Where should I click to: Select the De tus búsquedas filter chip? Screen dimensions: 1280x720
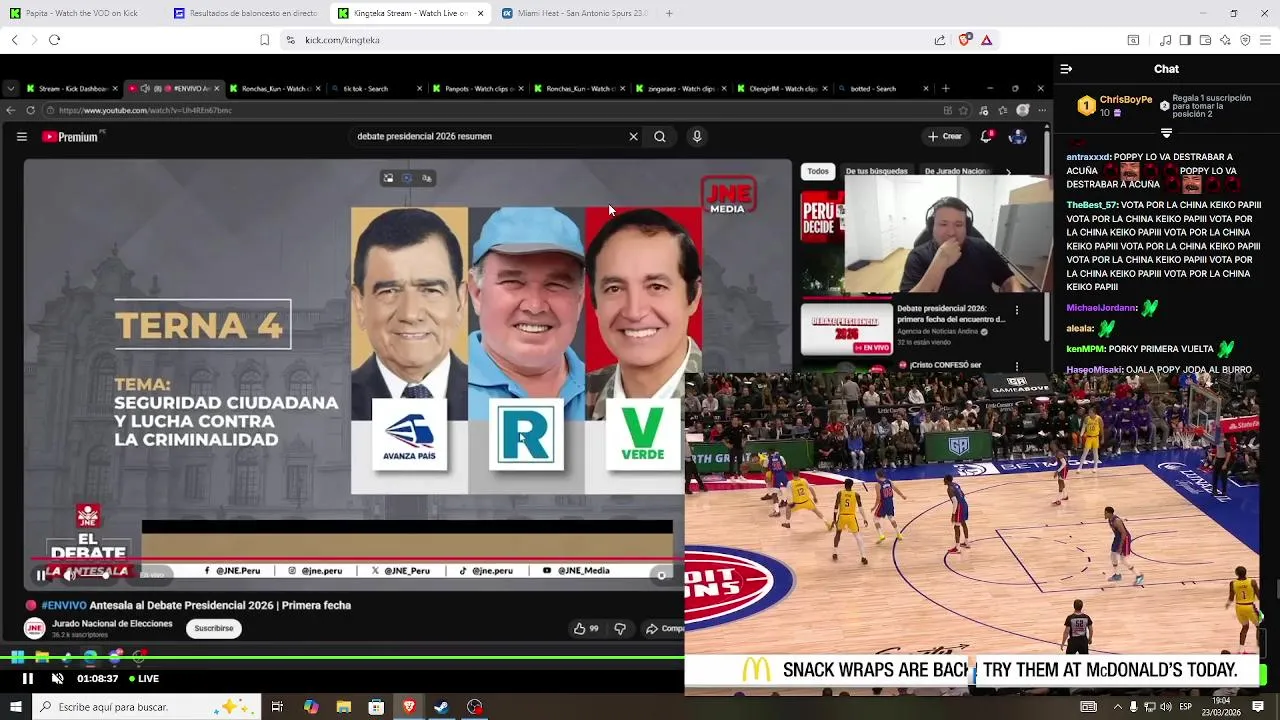877,171
